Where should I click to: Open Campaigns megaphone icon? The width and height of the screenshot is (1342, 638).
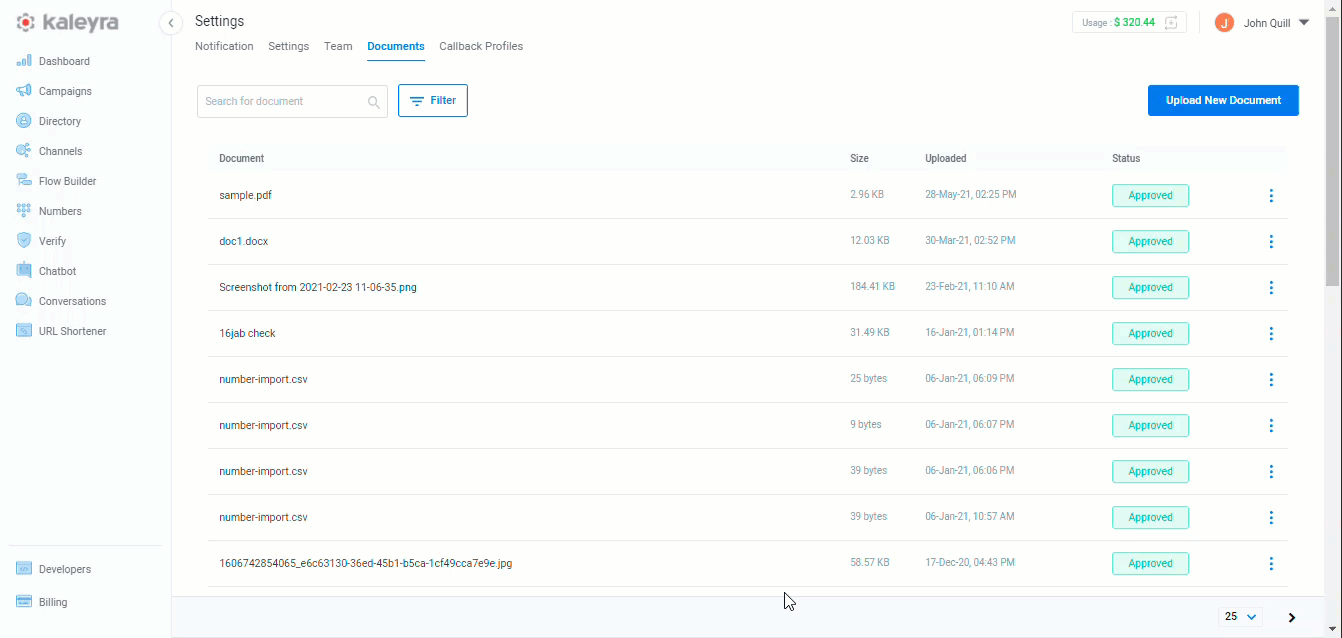point(24,91)
